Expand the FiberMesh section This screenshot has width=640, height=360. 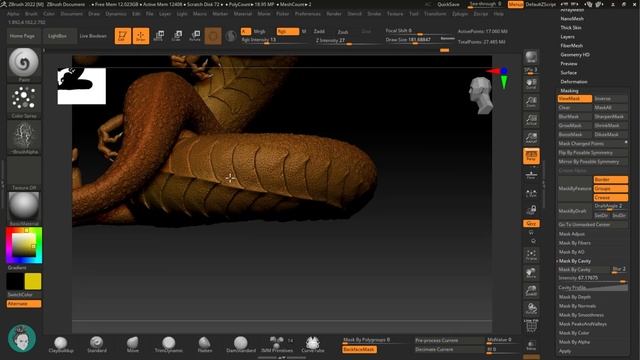click(x=571, y=46)
